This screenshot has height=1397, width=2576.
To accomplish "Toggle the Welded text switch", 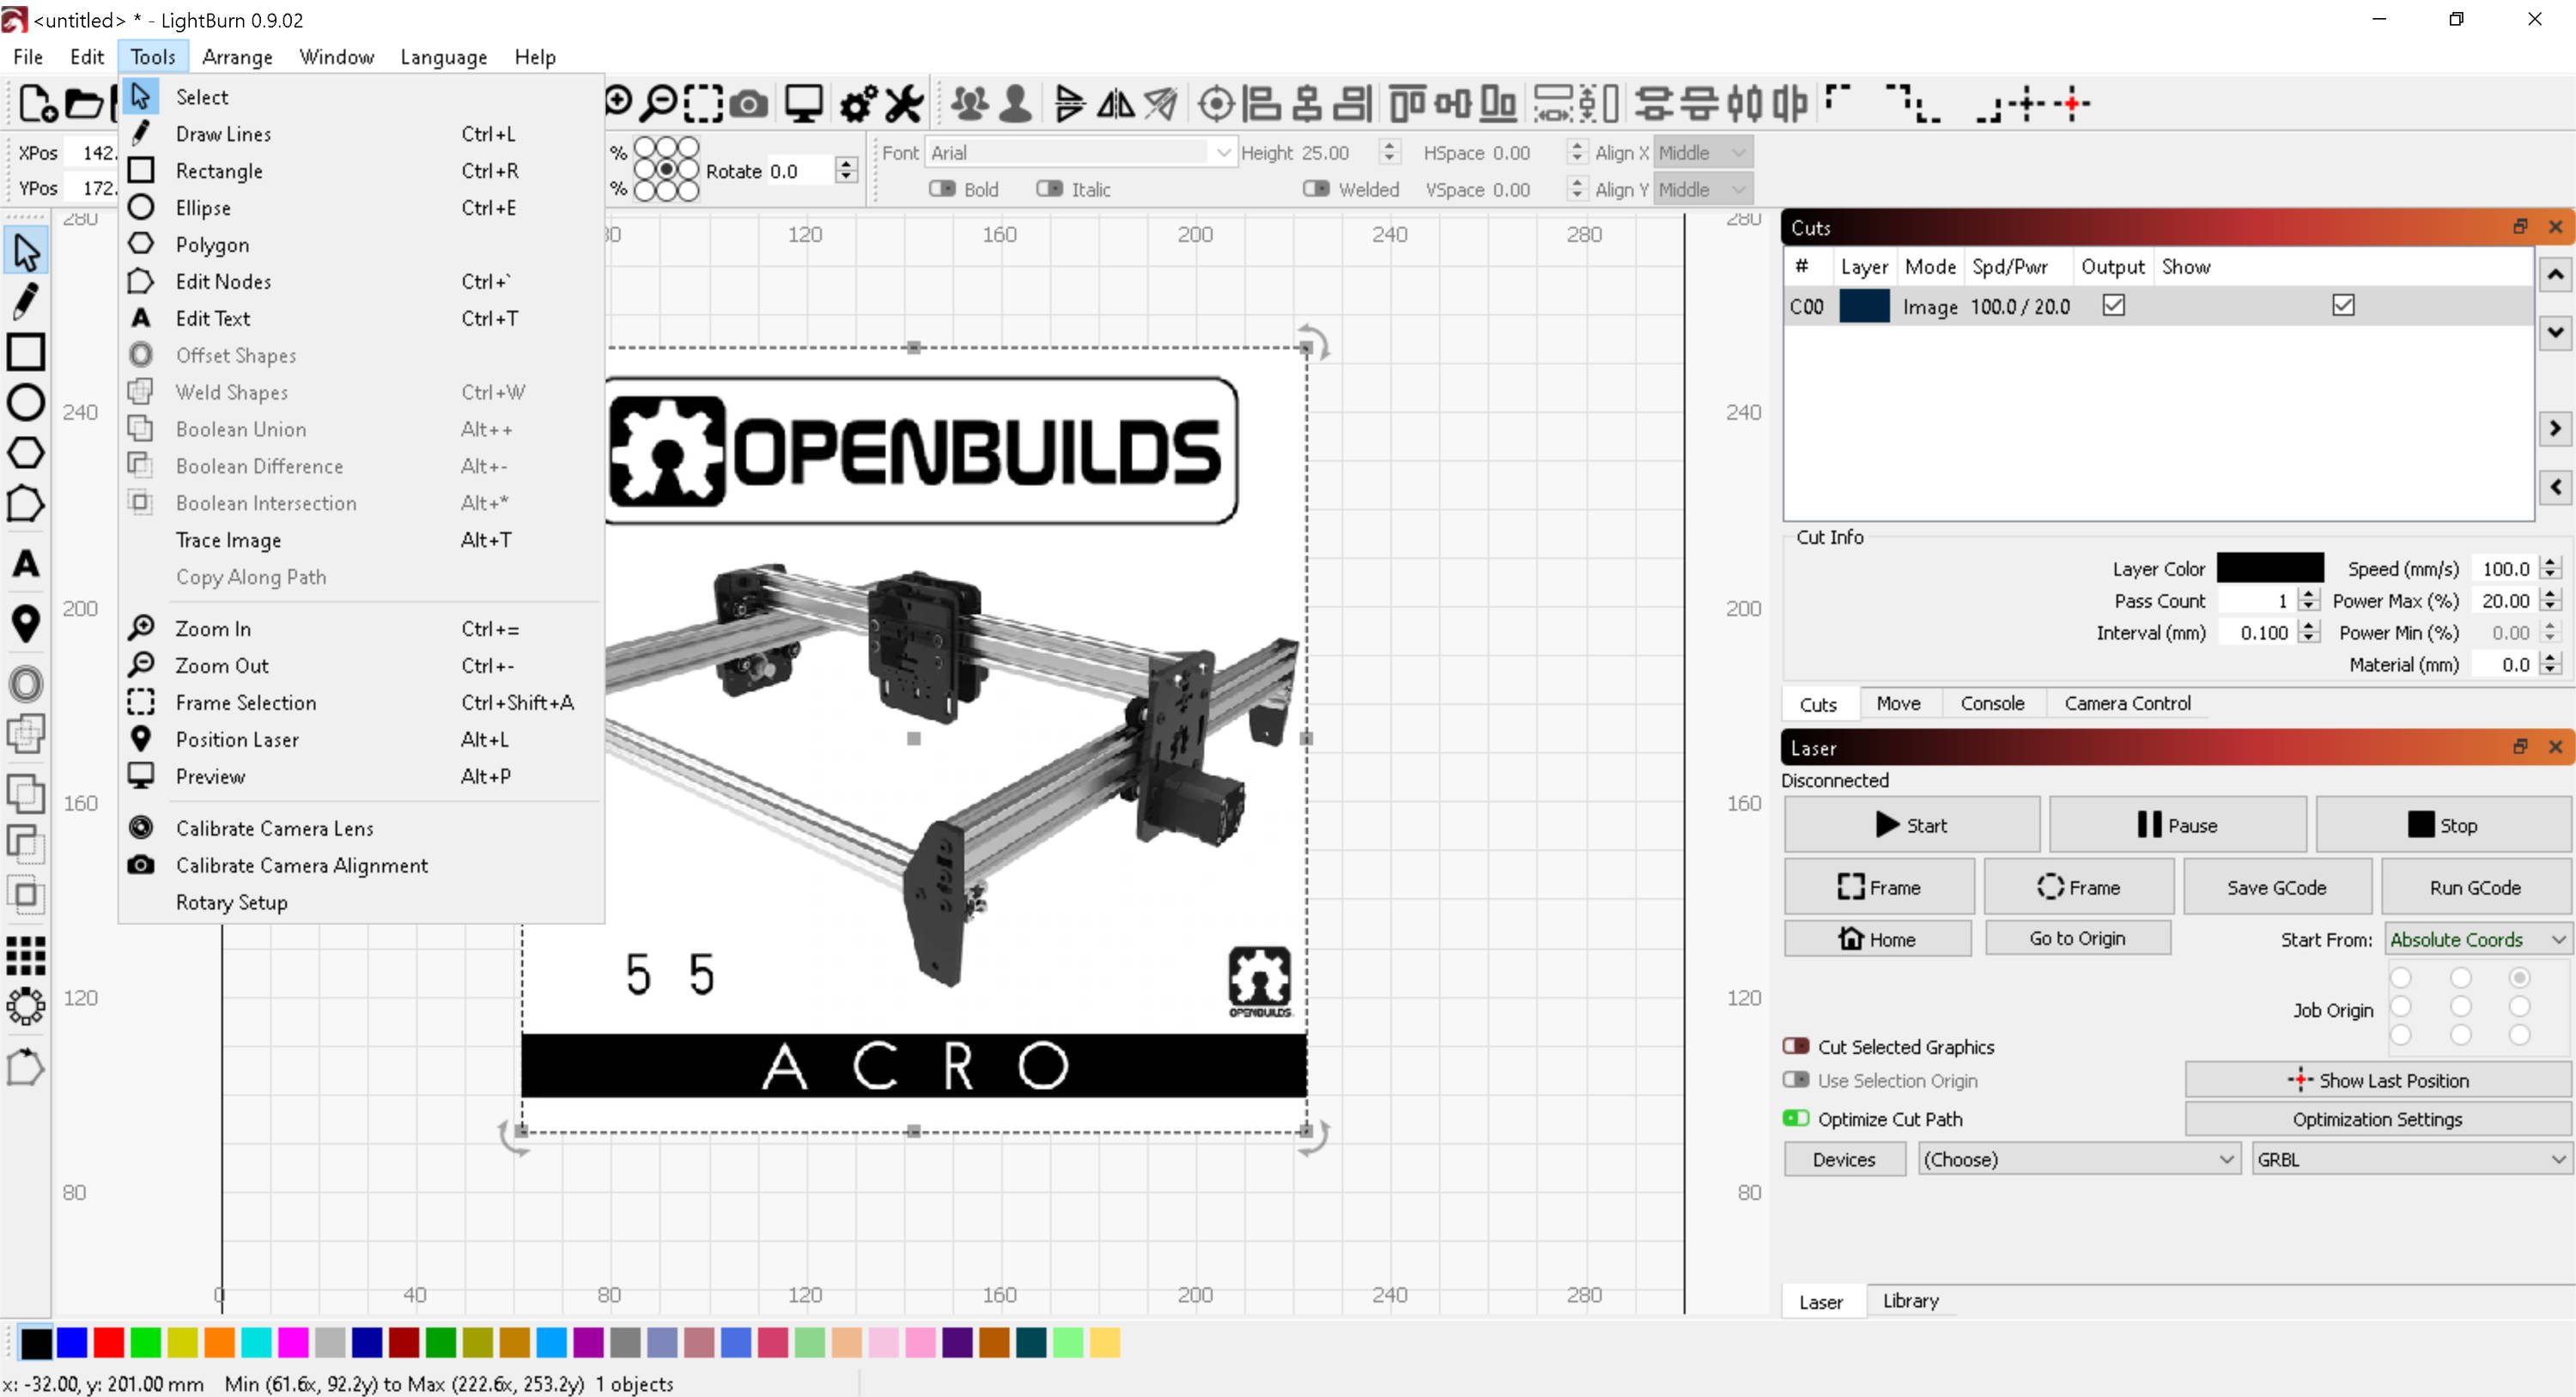I will click(x=1316, y=189).
